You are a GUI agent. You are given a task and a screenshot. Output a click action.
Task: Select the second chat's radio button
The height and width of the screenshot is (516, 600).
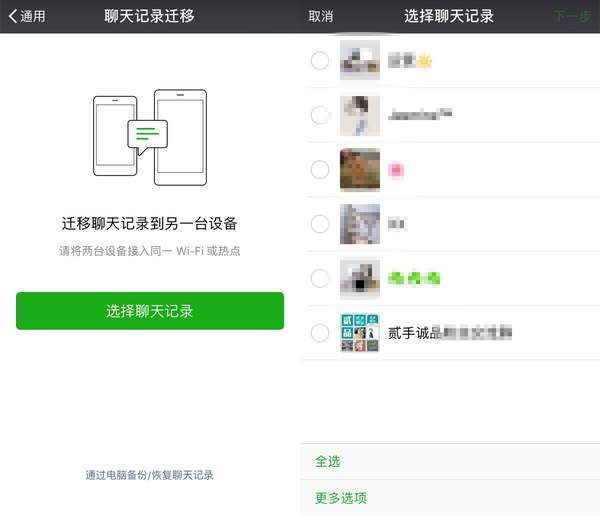pos(320,115)
